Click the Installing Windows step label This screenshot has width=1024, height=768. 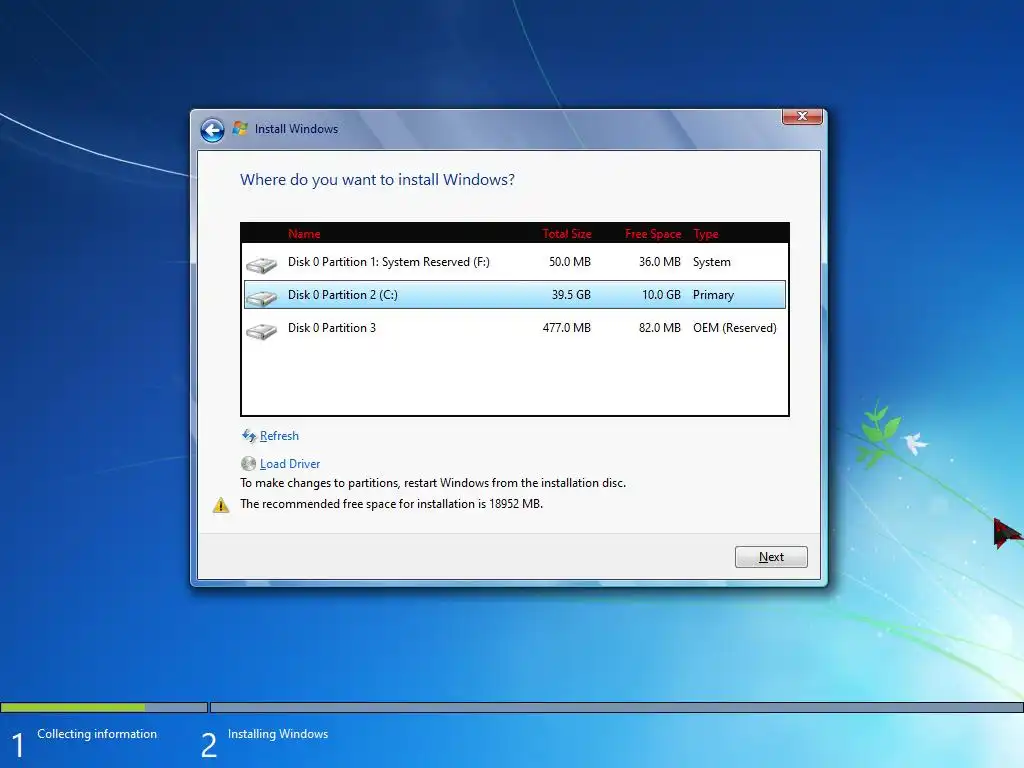(x=278, y=734)
